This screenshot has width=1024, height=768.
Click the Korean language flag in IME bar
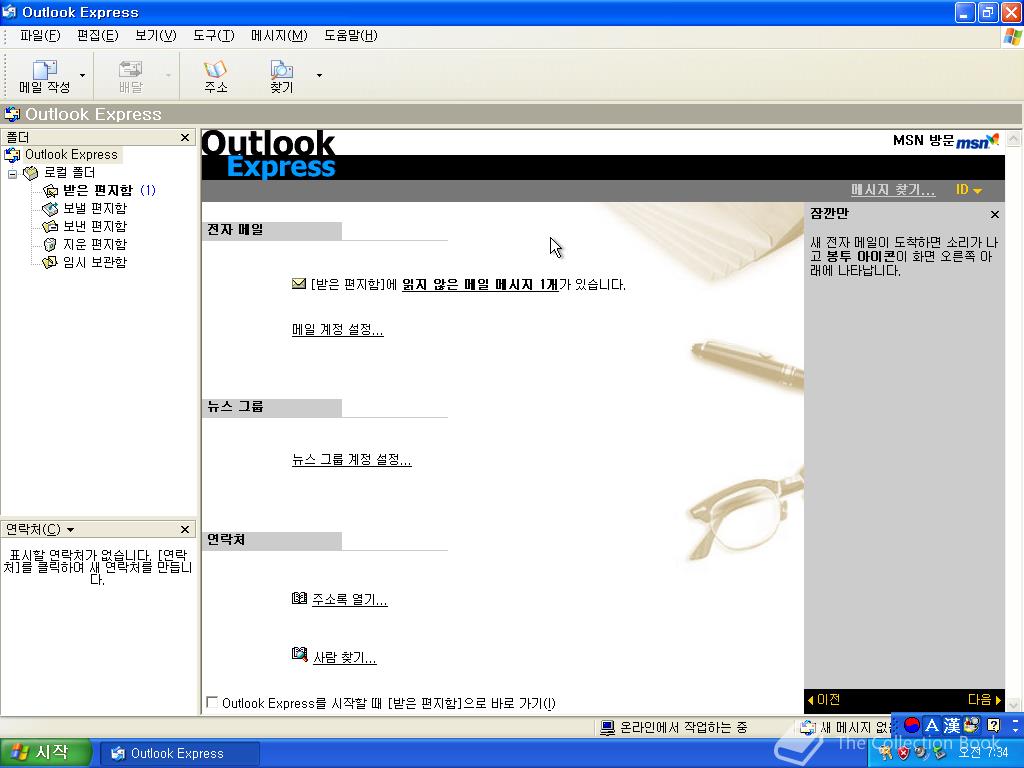(912, 725)
